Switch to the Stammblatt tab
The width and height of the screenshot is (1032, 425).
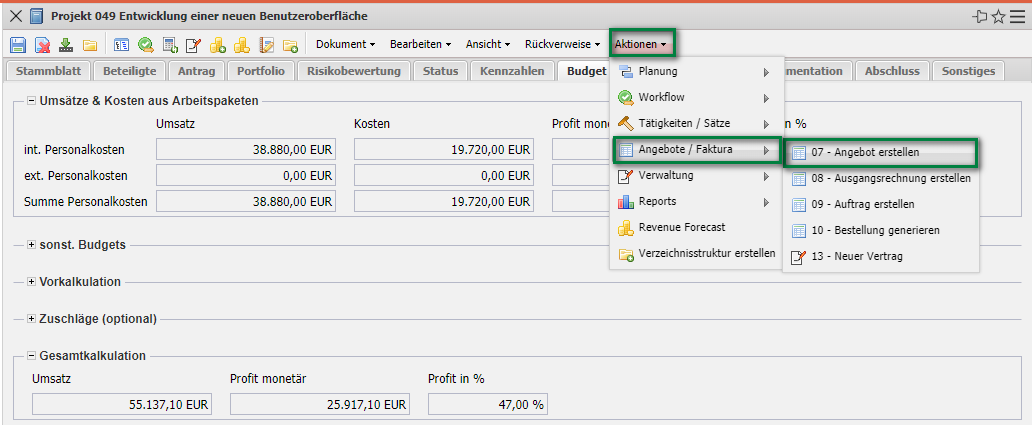[48, 71]
